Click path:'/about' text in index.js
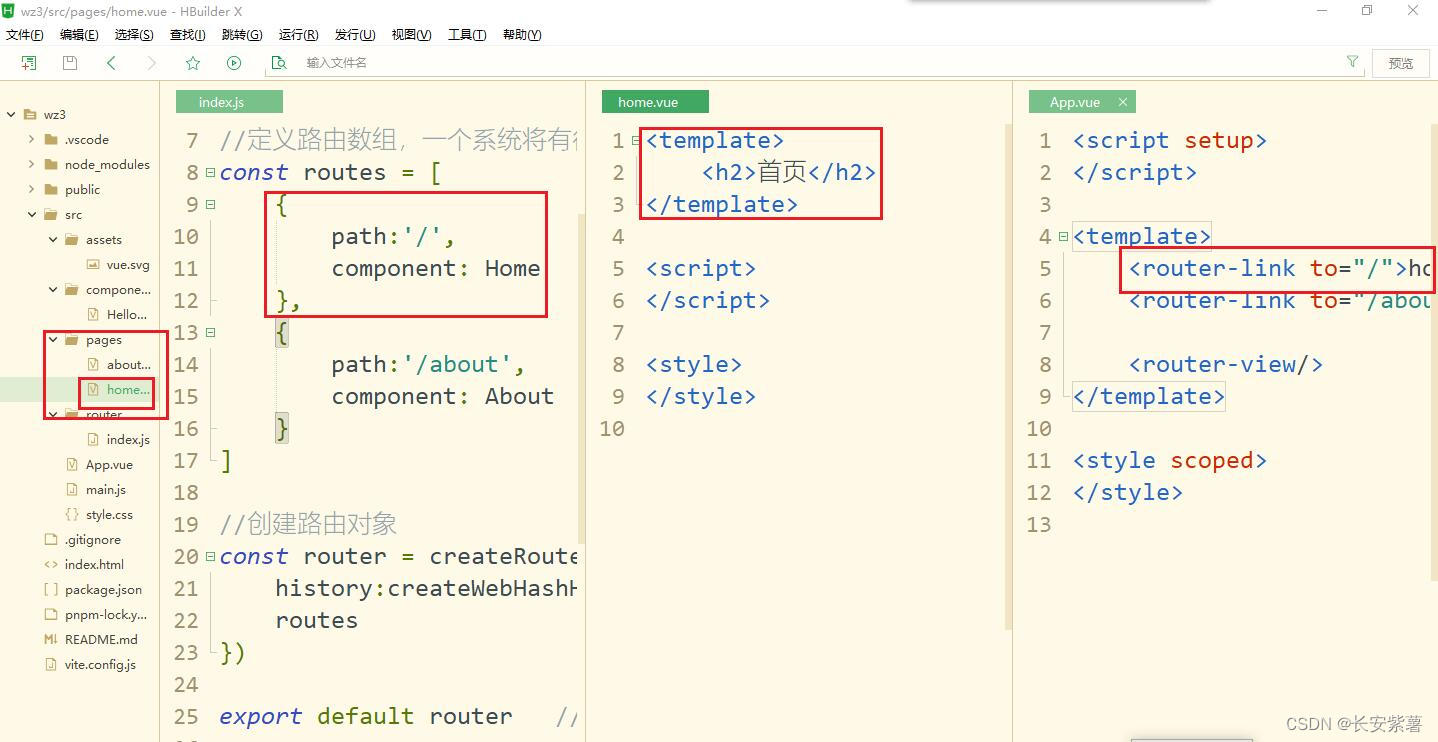Screen dimensions: 1438x742 429,364
